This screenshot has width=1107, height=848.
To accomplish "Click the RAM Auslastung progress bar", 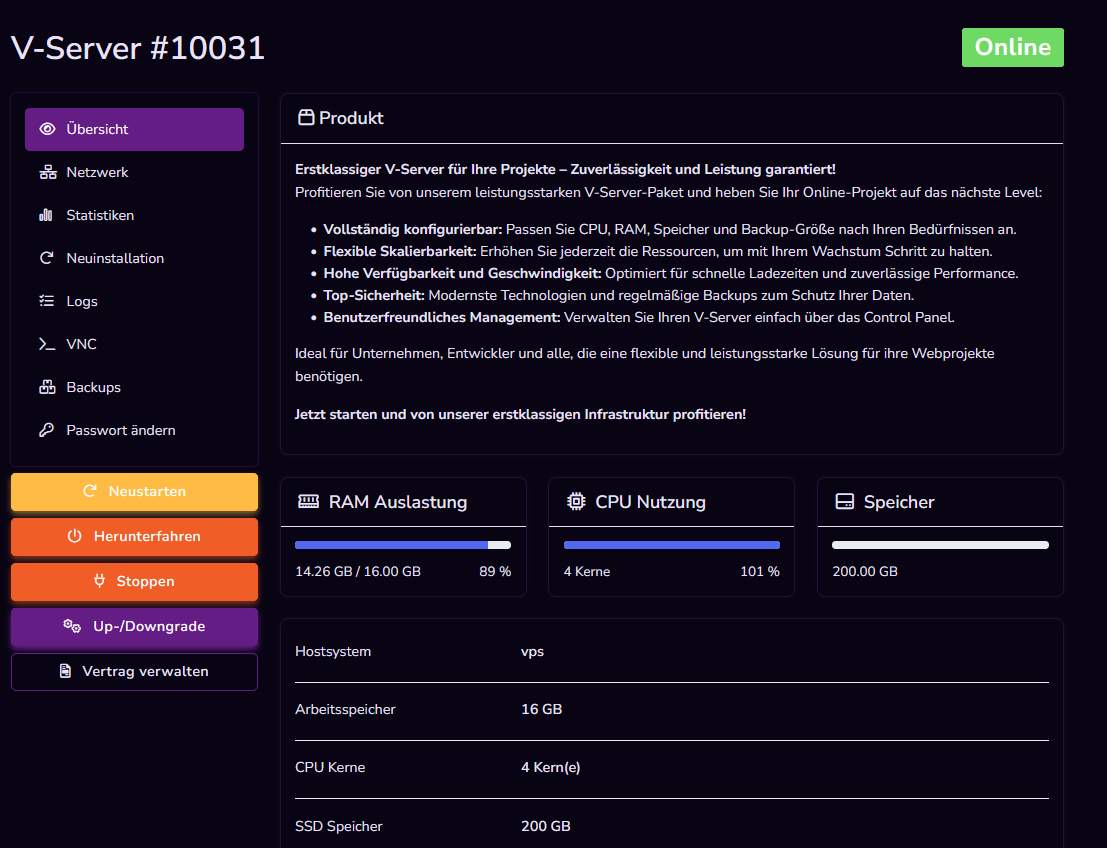I will (402, 544).
